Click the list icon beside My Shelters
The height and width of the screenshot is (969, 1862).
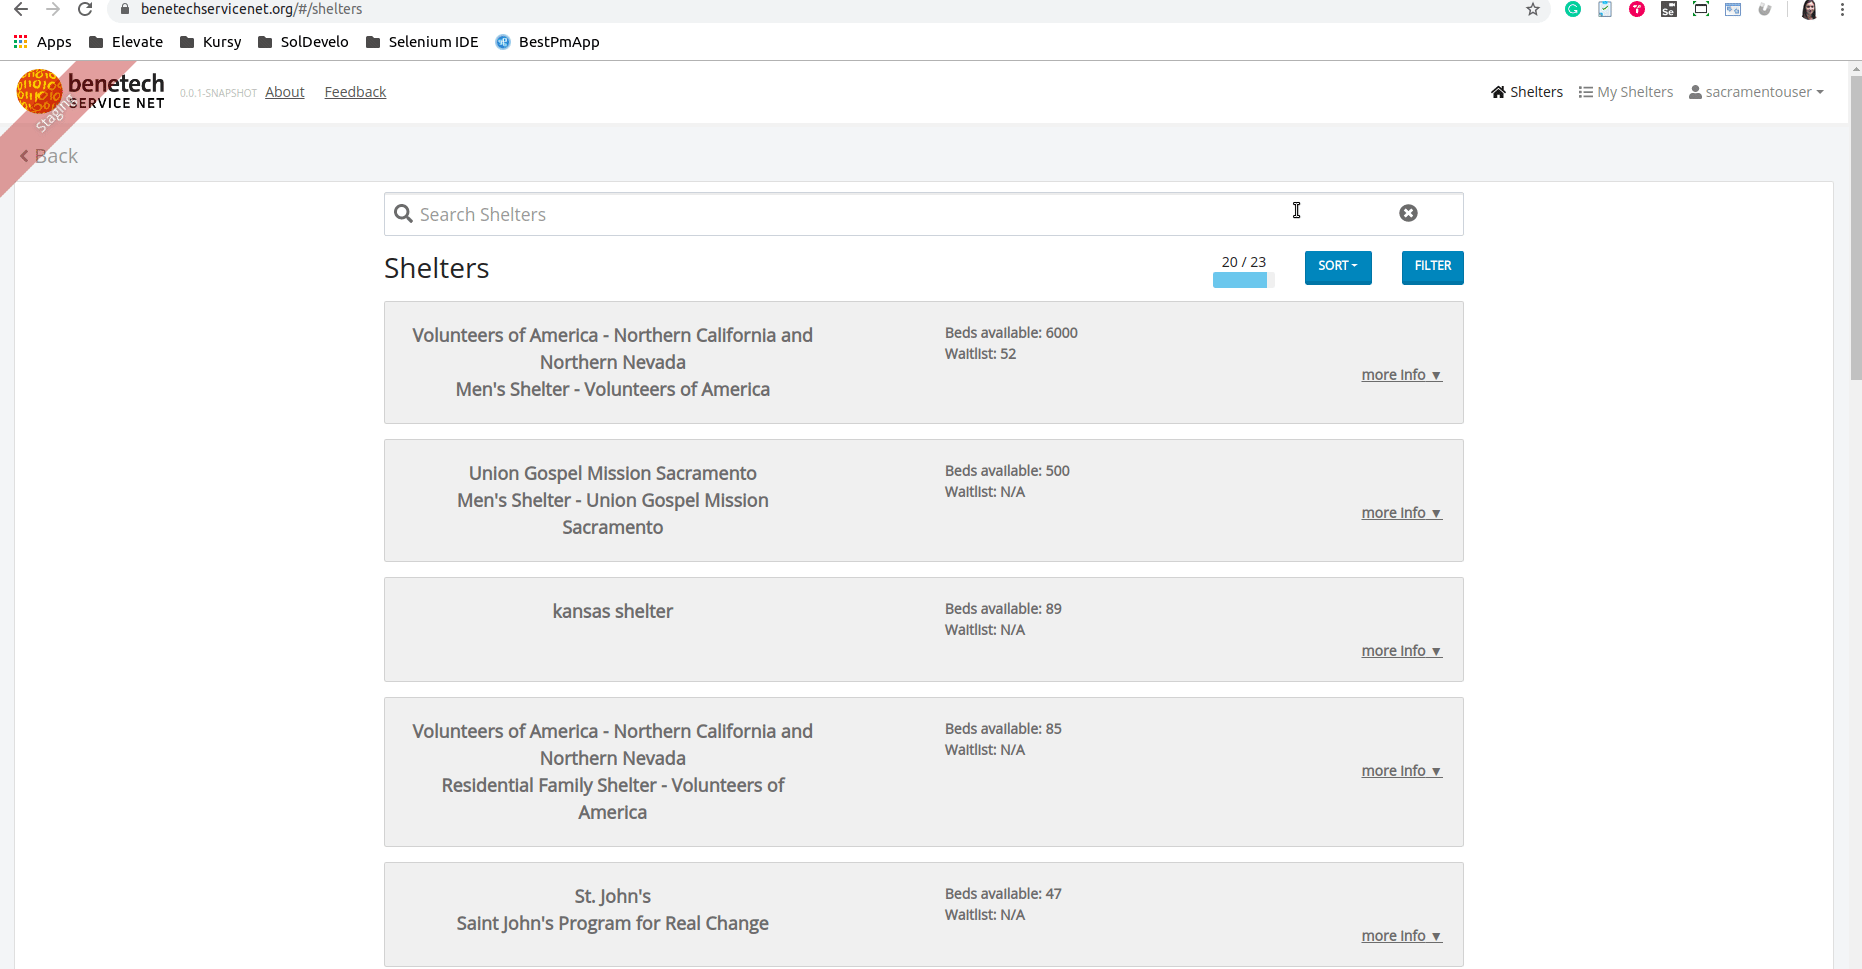(1585, 91)
